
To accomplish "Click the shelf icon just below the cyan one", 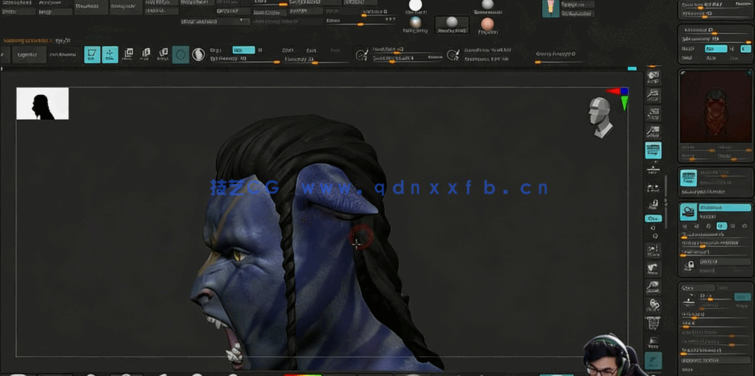I will [653, 169].
